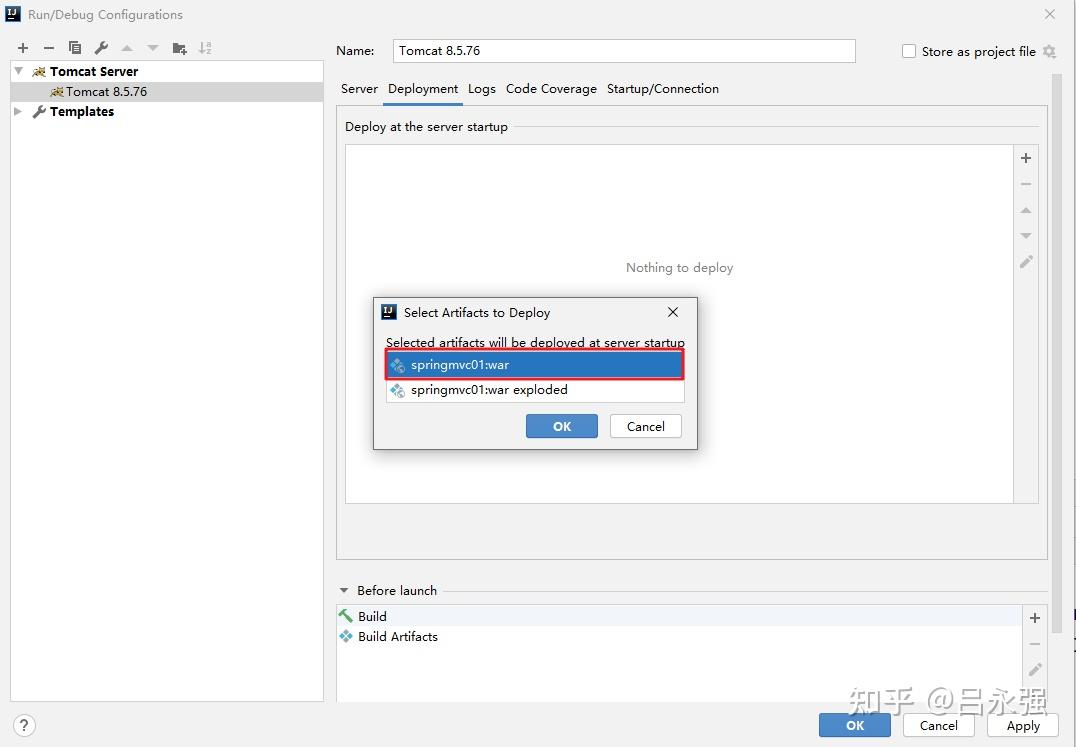Collapse the Tomcat Server tree node

19,71
